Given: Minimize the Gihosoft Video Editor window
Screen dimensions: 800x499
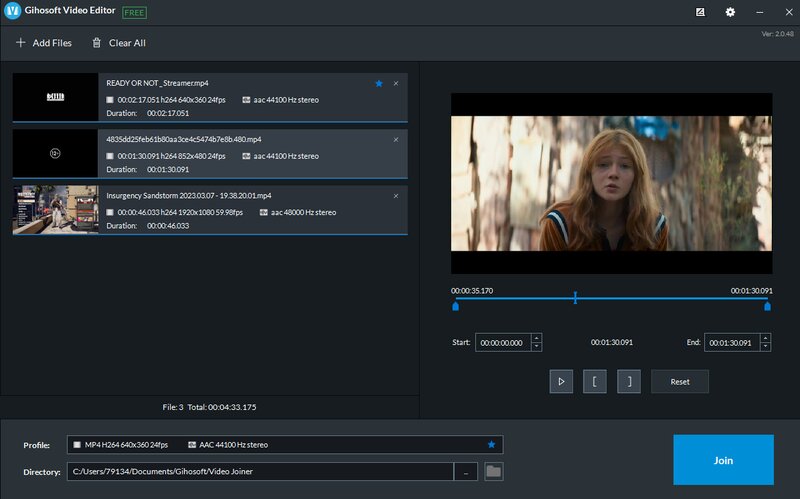Looking at the screenshot, I should pos(760,12).
